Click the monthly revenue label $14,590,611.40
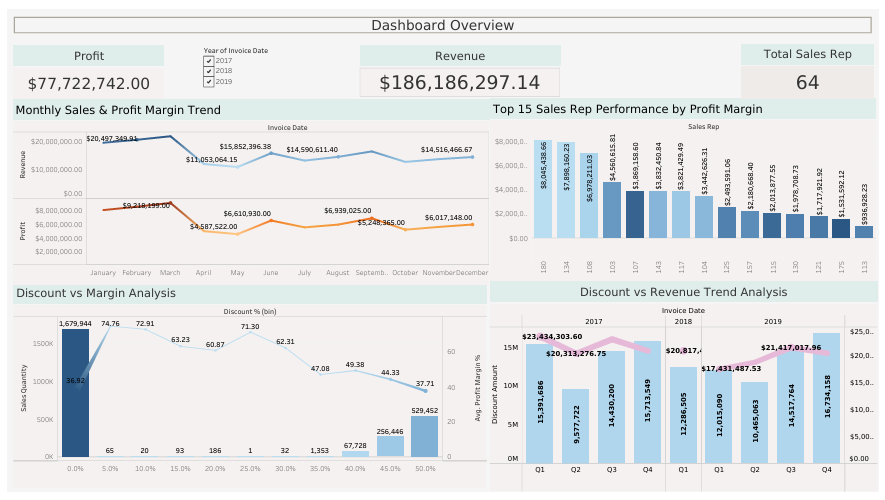The width and height of the screenshot is (885, 500). point(312,150)
